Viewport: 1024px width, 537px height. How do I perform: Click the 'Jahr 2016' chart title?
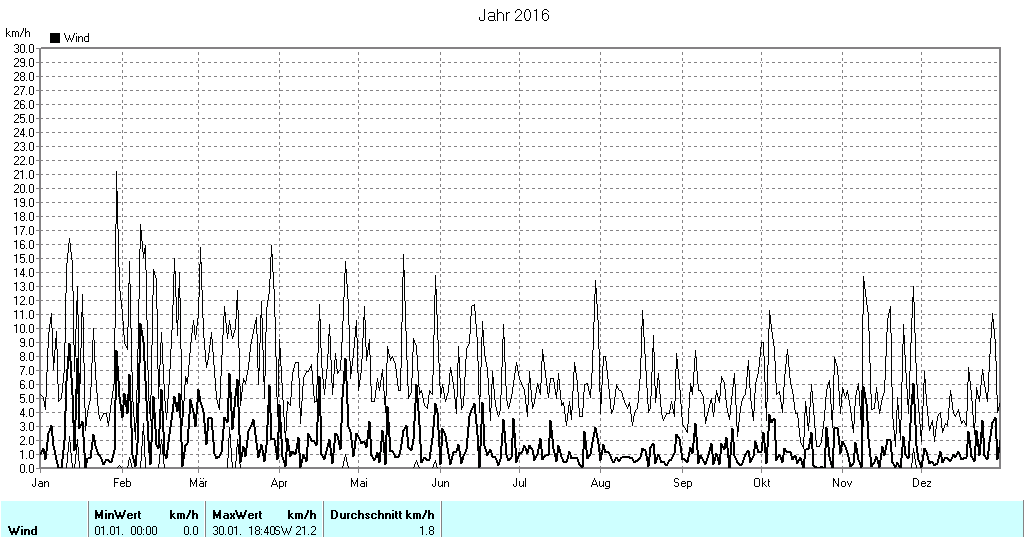[513, 16]
